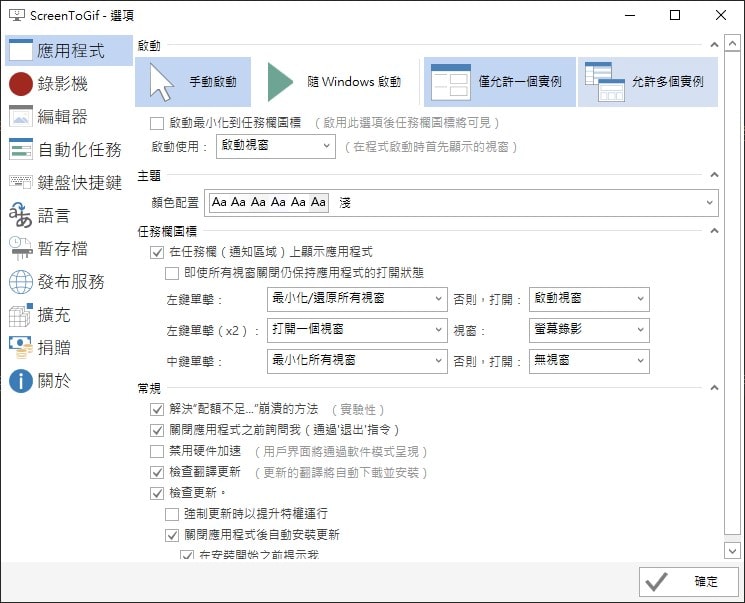This screenshot has height=603, width=745.
Task: Click the 自動化任務 icon in sidebar
Action: tap(21, 149)
